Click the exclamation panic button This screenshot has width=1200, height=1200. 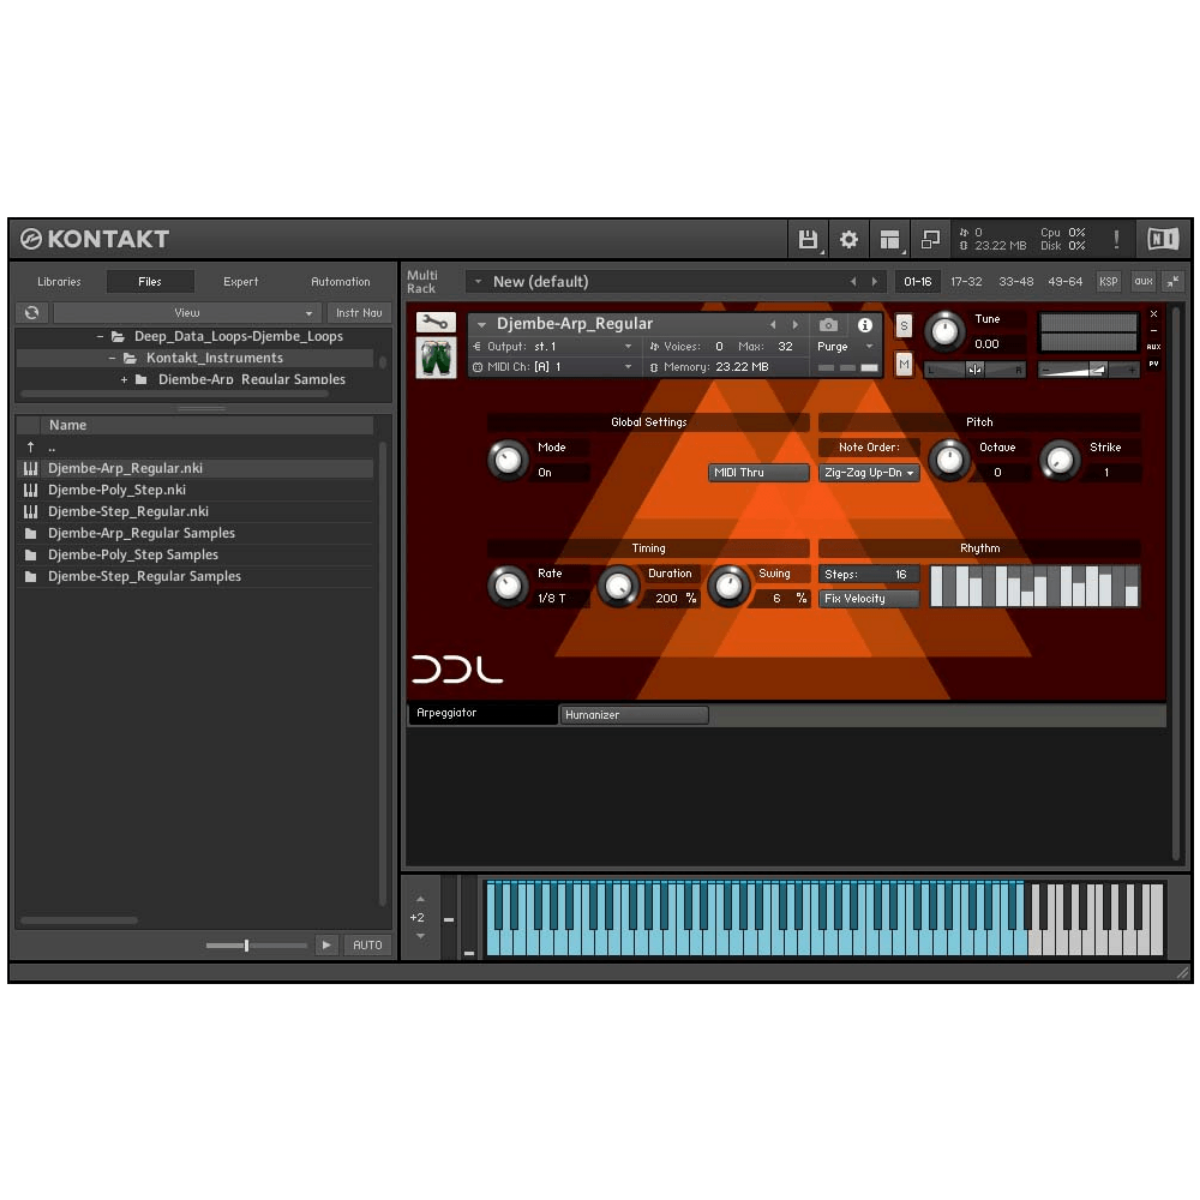(1116, 239)
